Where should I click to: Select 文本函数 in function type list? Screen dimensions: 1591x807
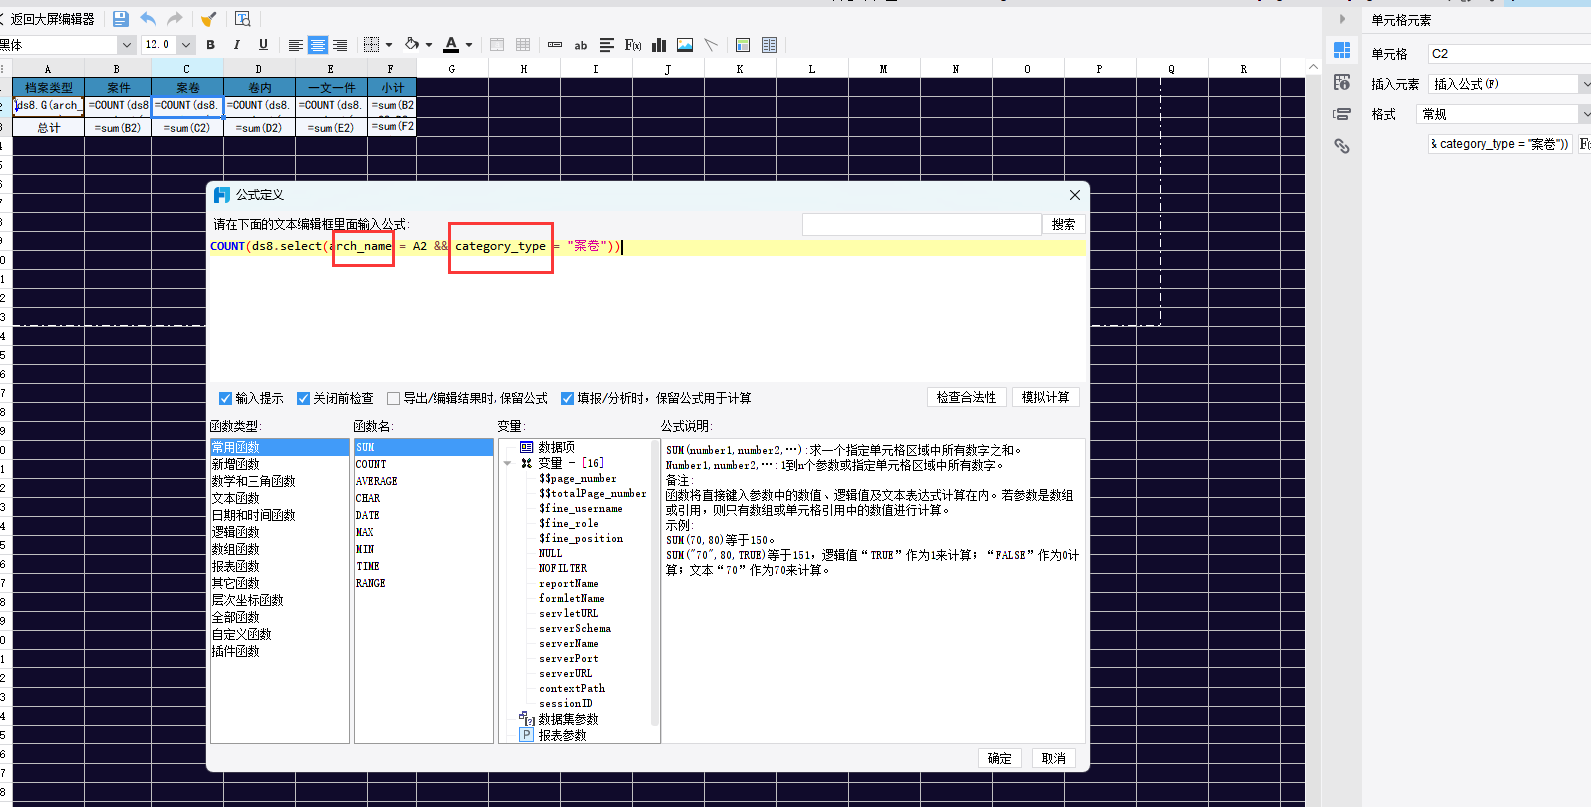pos(235,498)
